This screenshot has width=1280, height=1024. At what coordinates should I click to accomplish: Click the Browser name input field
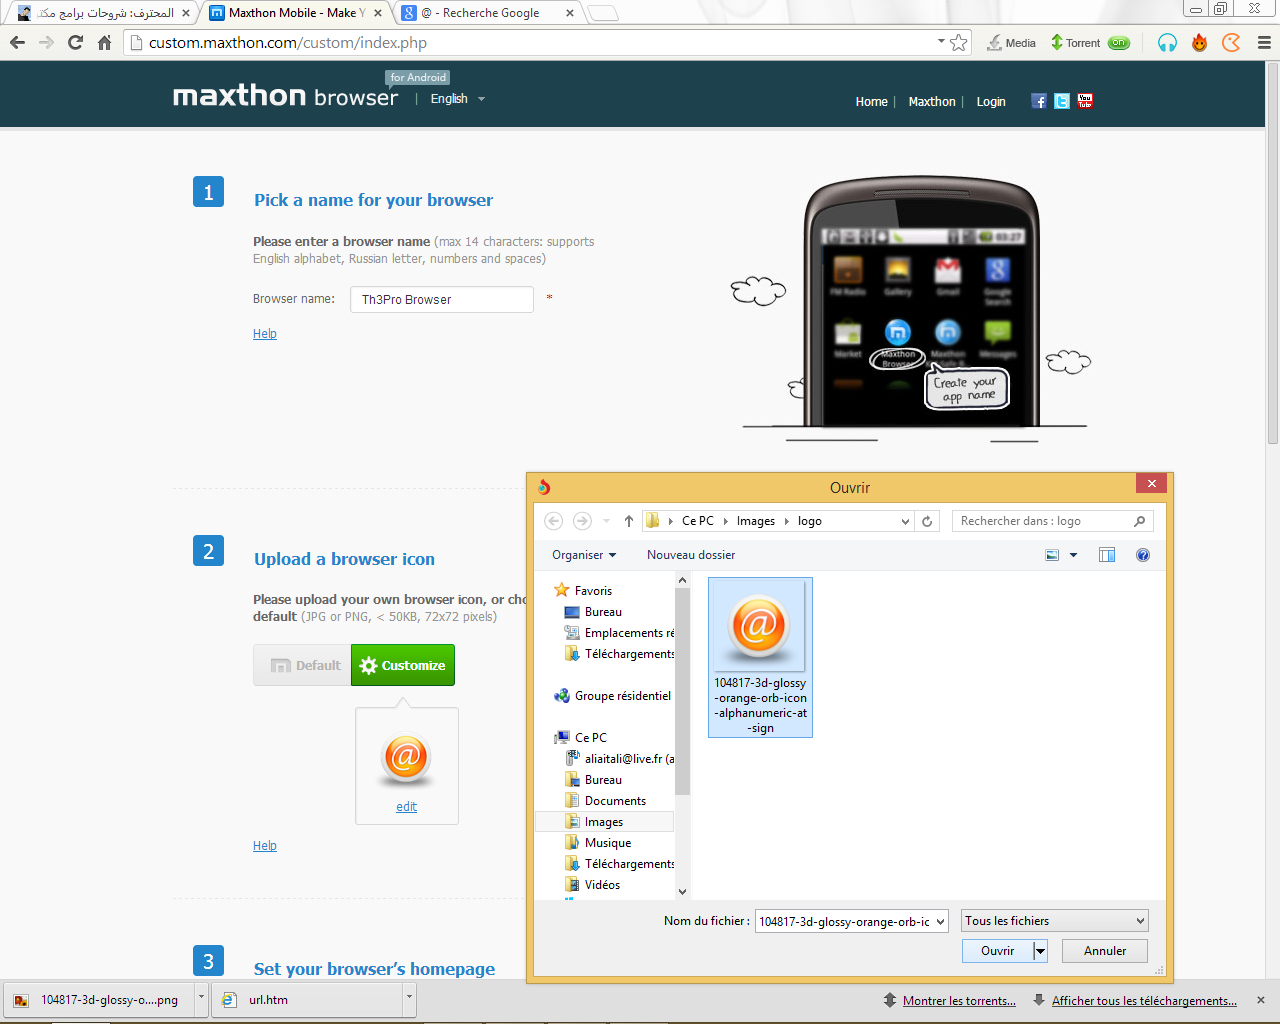tap(441, 300)
